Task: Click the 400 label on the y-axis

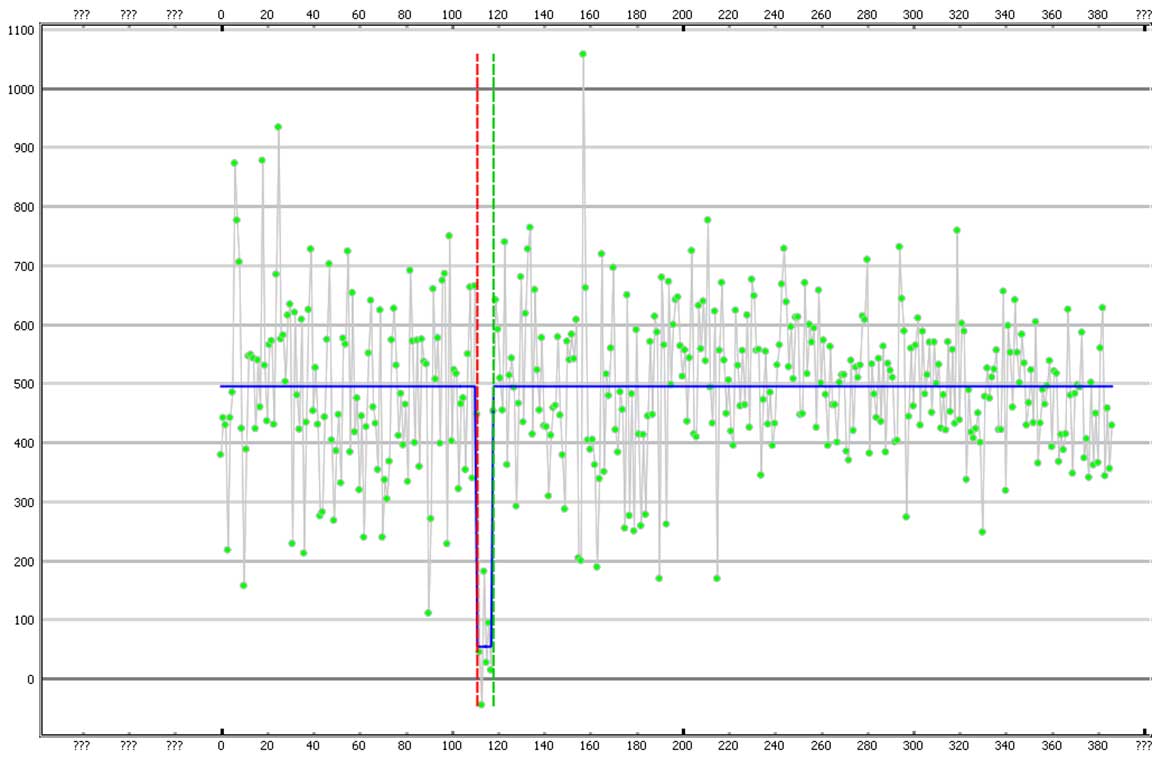Action: click(x=24, y=443)
